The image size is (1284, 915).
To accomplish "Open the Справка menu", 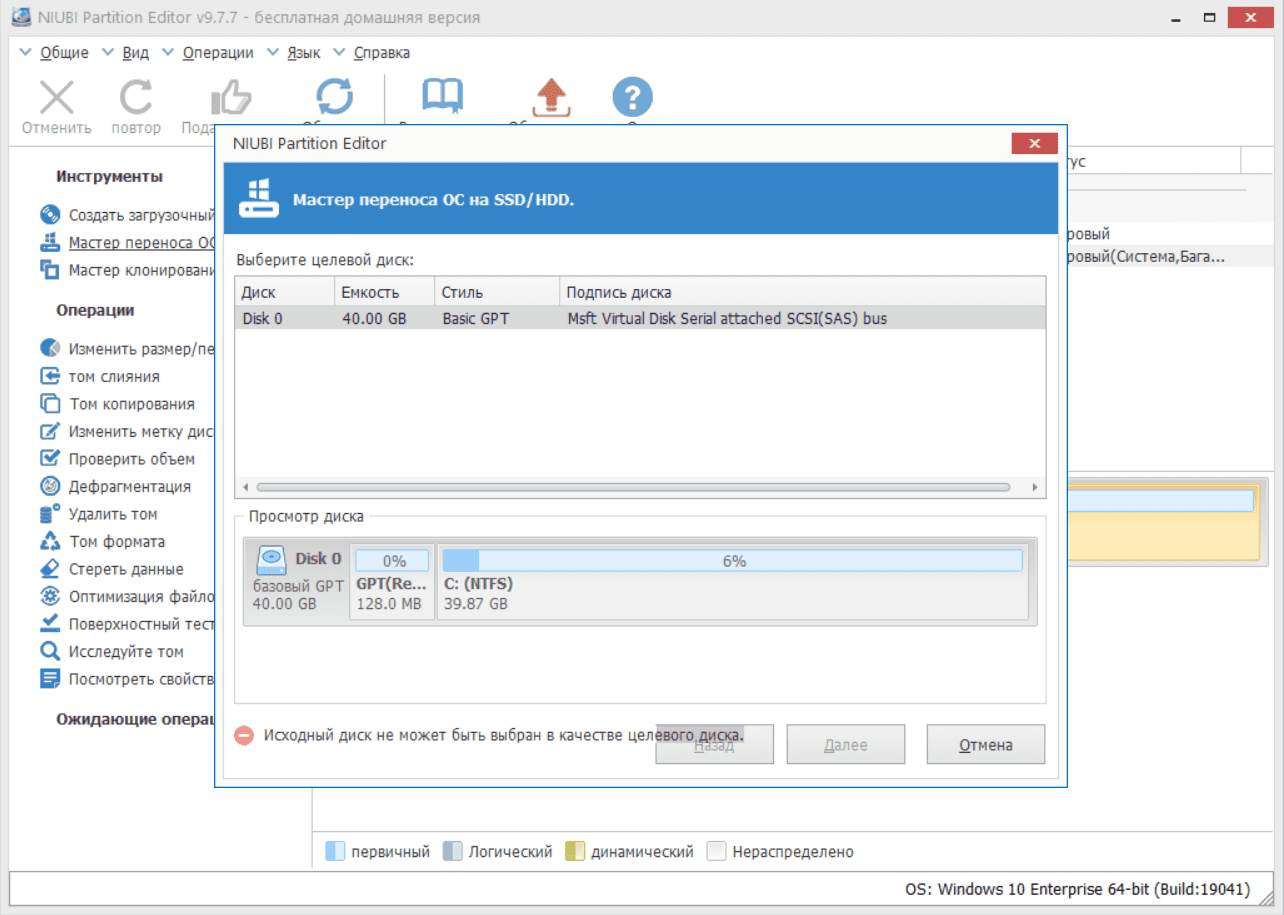I will 381,53.
